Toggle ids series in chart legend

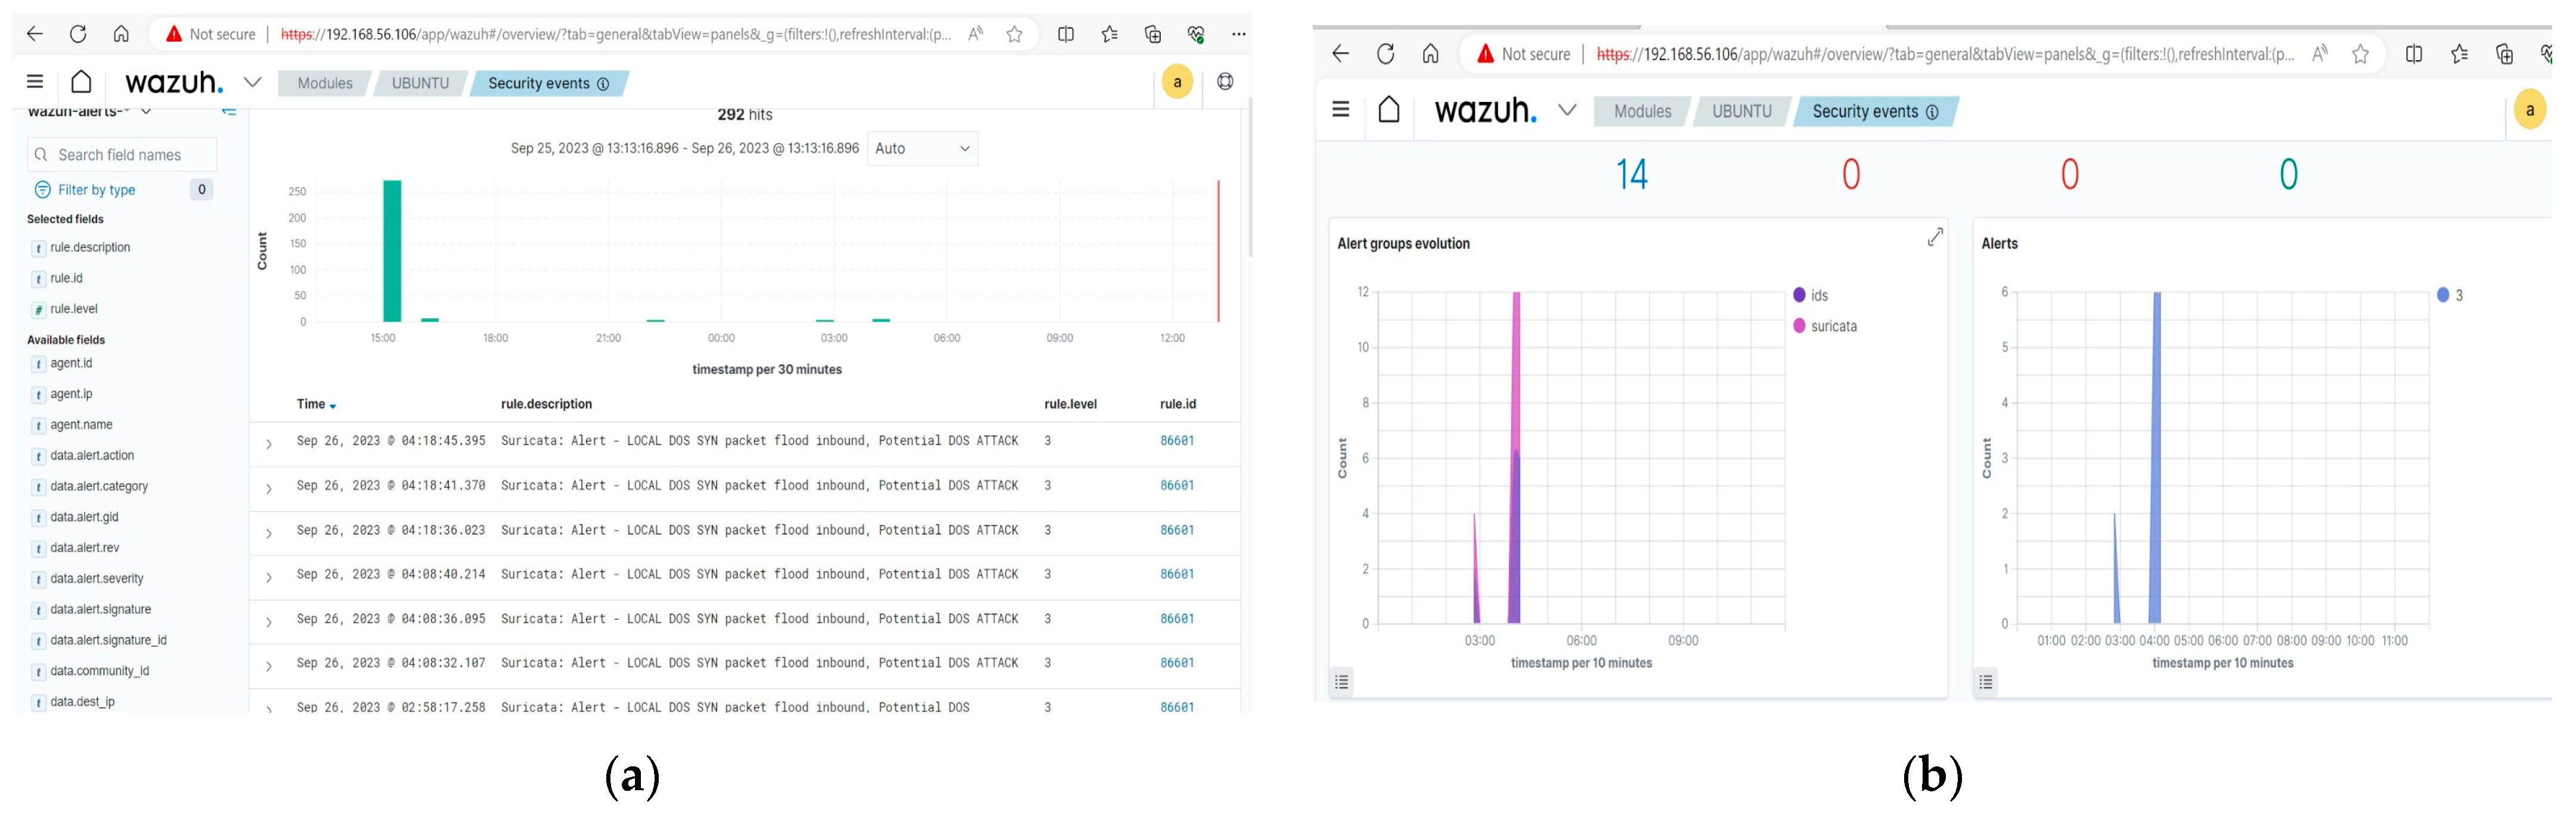click(1818, 295)
